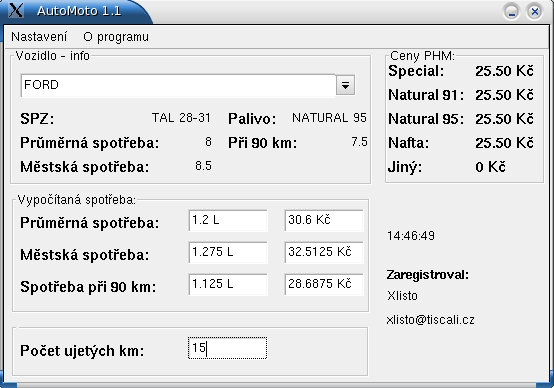
Task: Expand the vehicle dropdown arrow
Action: coord(345,85)
